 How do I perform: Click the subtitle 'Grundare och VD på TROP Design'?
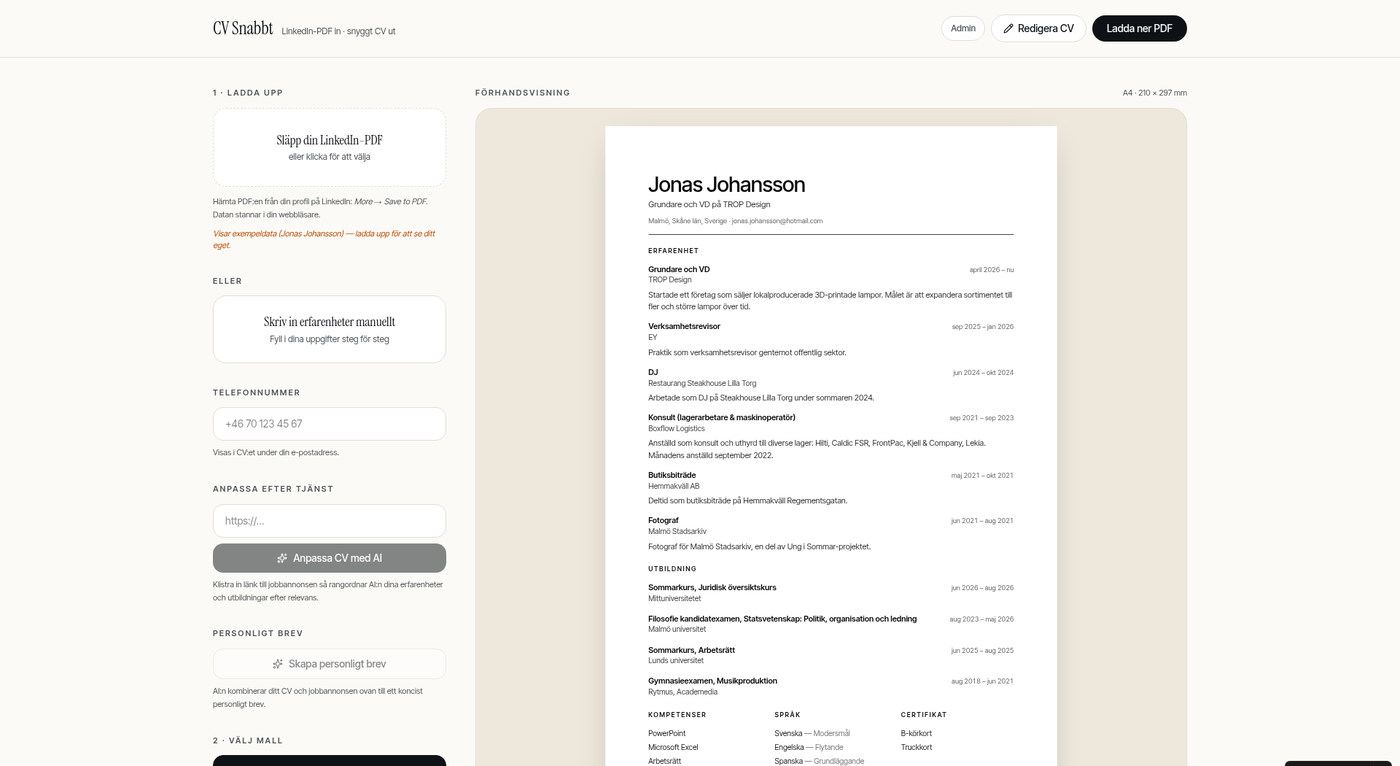[709, 204]
